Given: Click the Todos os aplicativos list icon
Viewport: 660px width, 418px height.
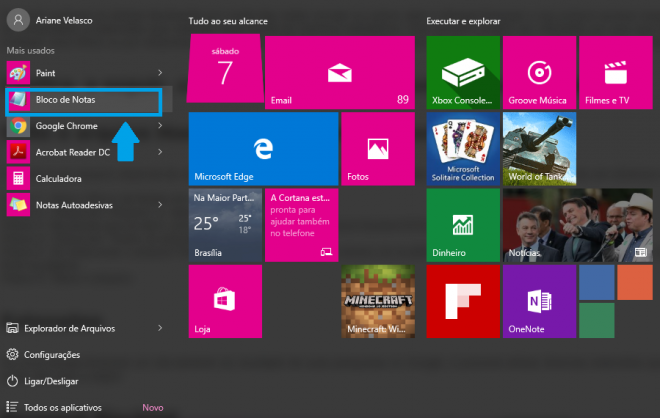Looking at the screenshot, I should coord(12,407).
